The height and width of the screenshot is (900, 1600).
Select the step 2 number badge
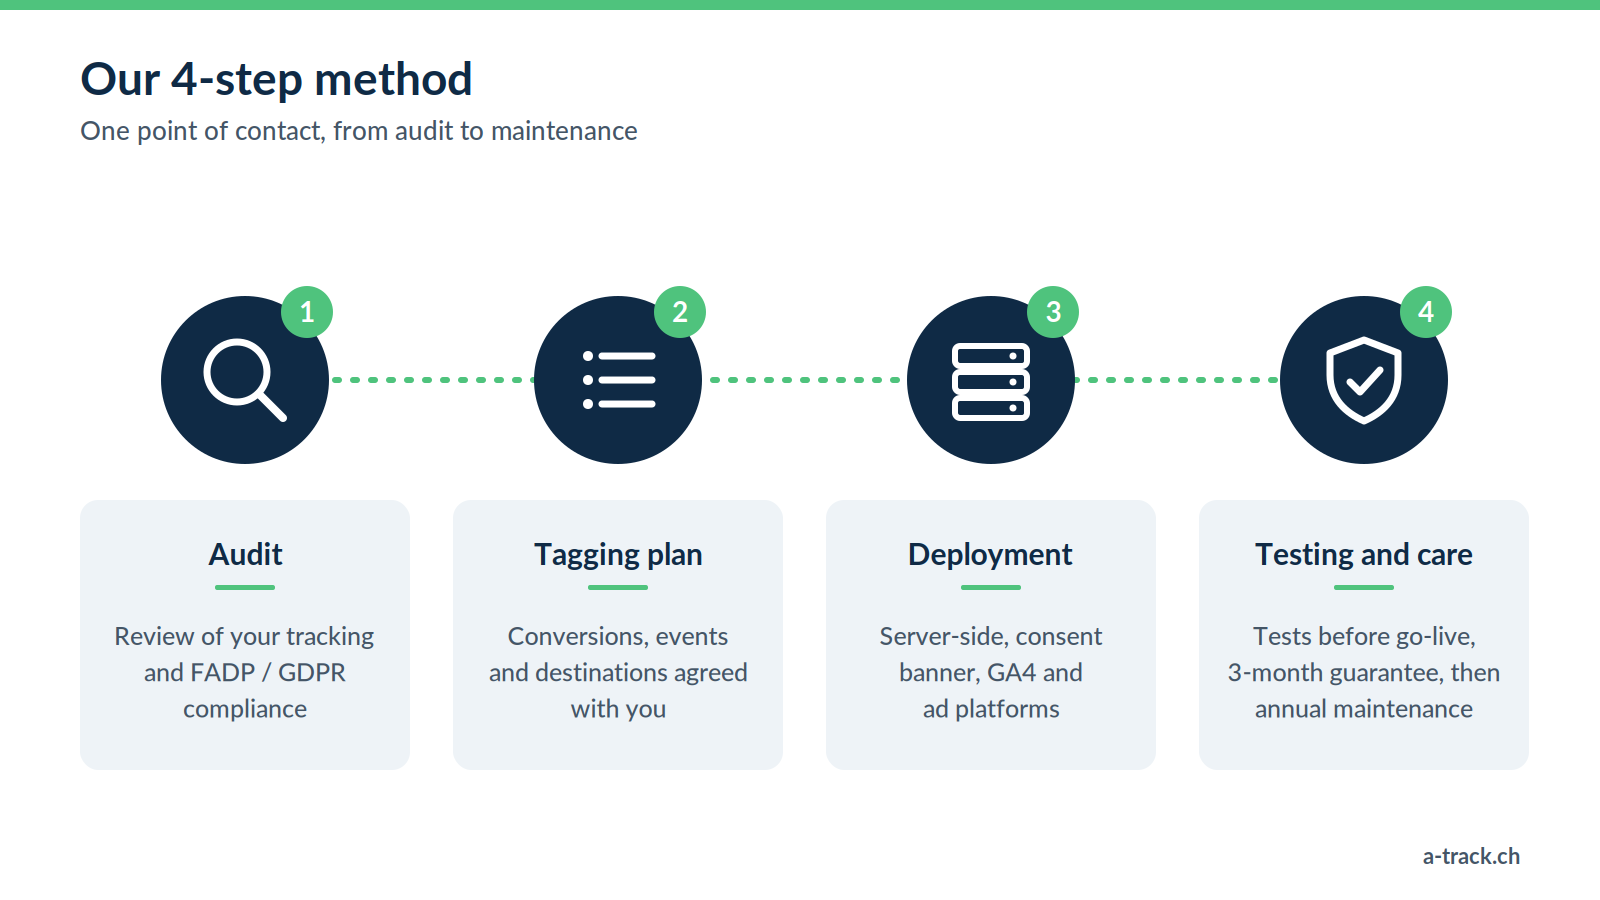[680, 312]
